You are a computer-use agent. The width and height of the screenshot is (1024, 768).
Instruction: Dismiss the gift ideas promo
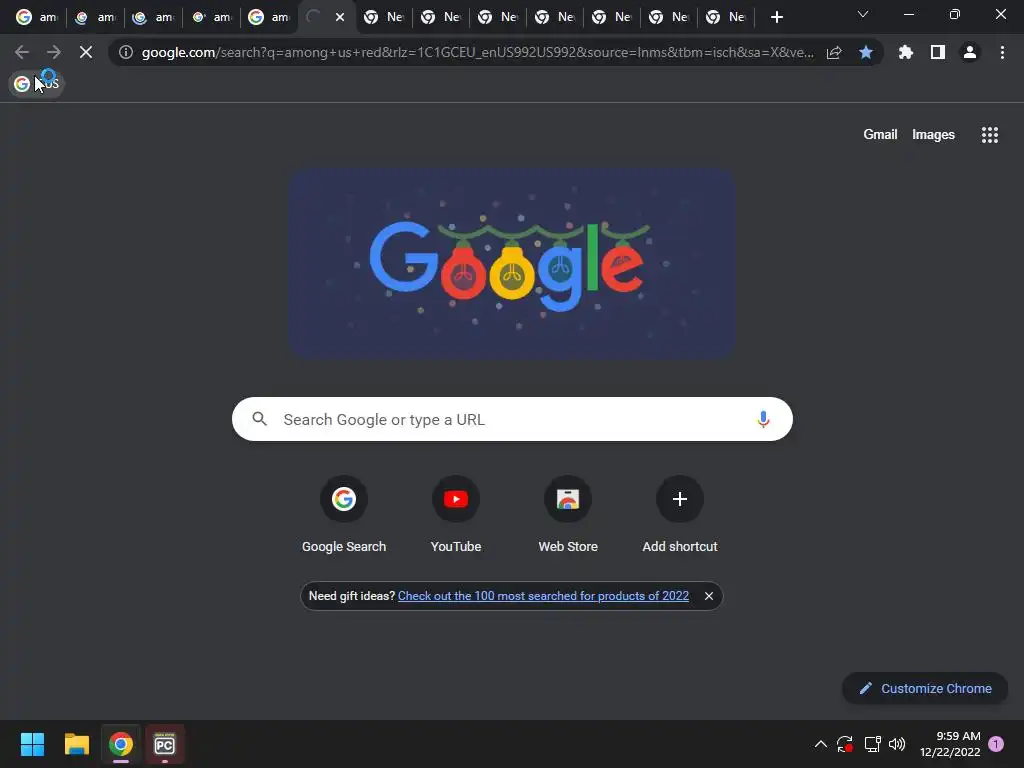(x=709, y=596)
